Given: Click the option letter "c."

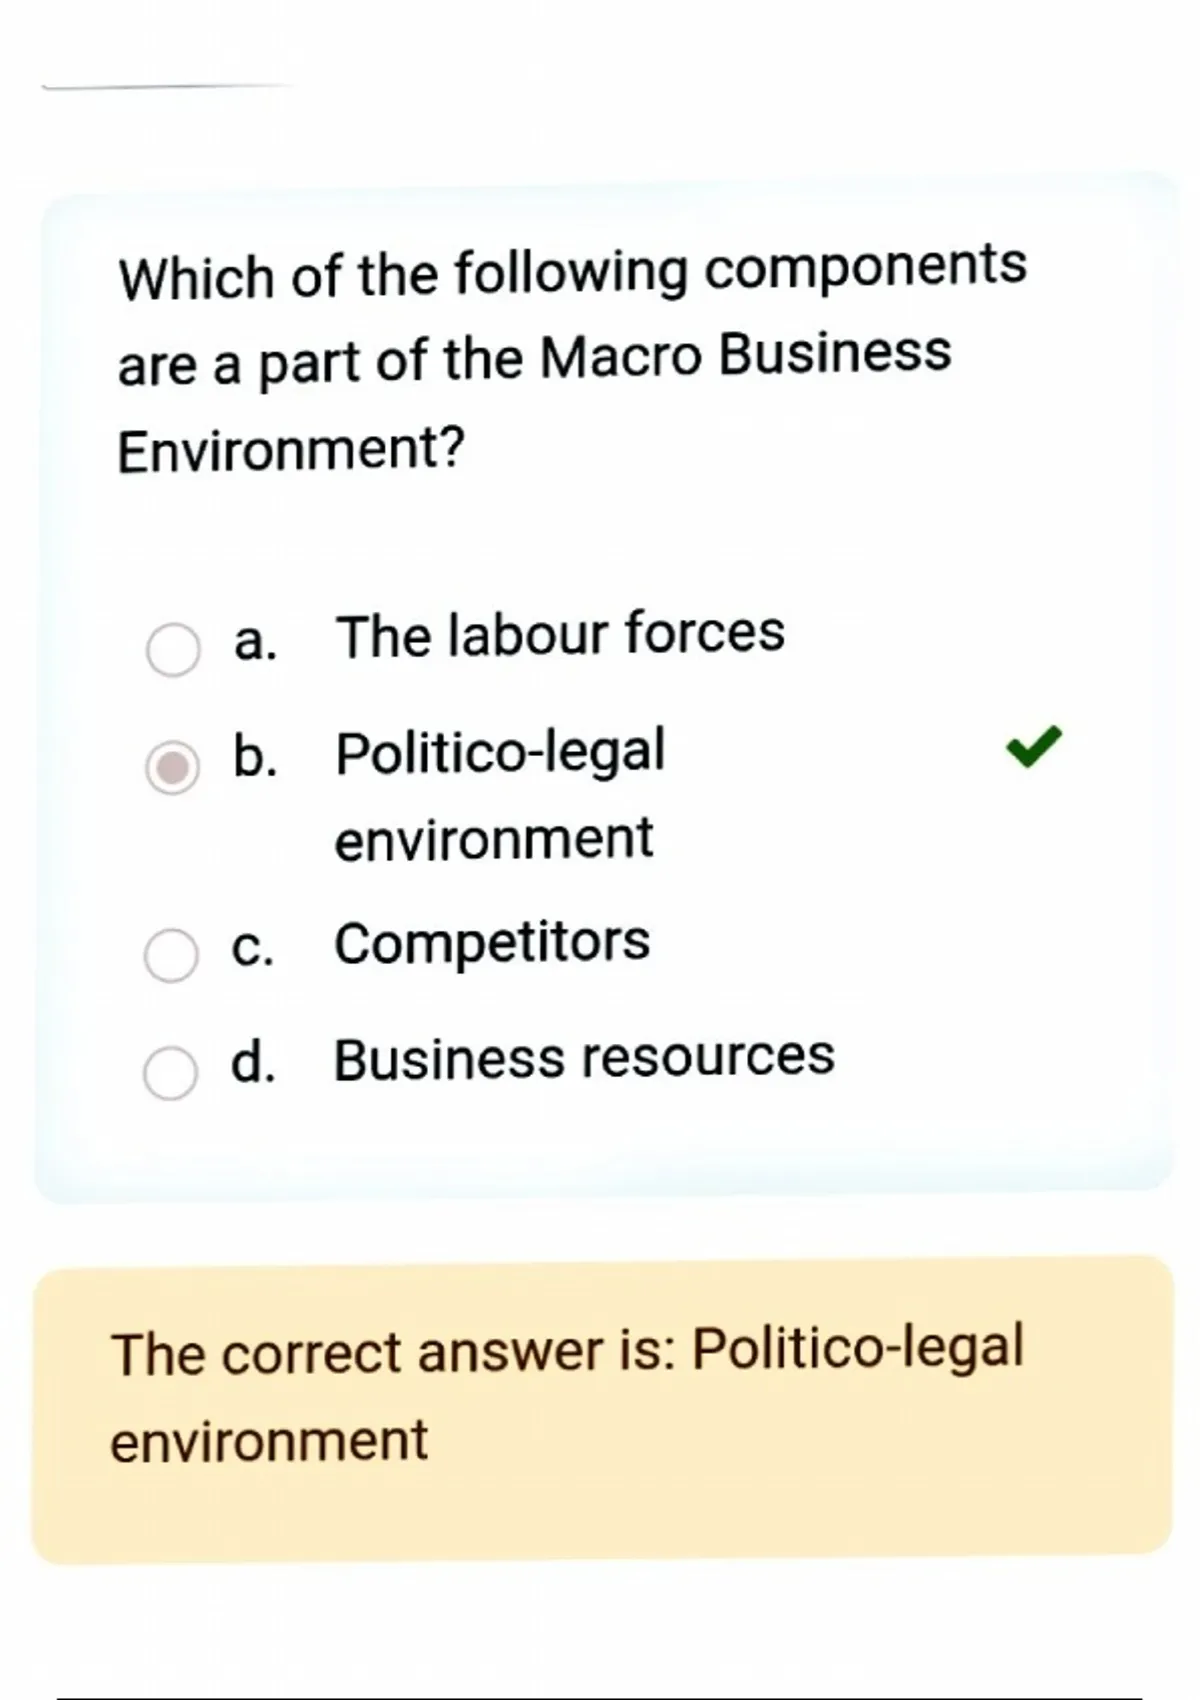Looking at the screenshot, I should [x=252, y=946].
